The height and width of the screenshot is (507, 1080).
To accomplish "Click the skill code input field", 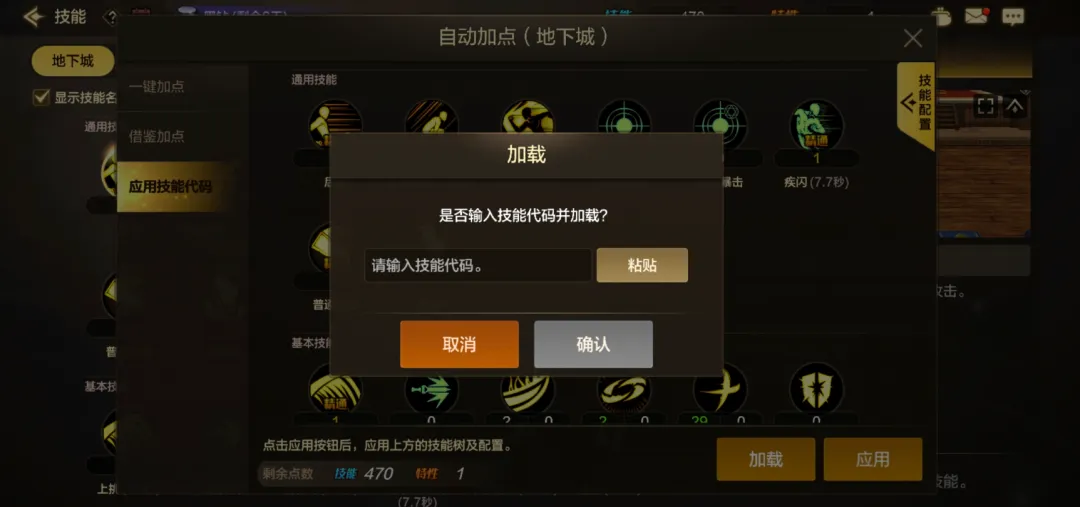I will [478, 265].
